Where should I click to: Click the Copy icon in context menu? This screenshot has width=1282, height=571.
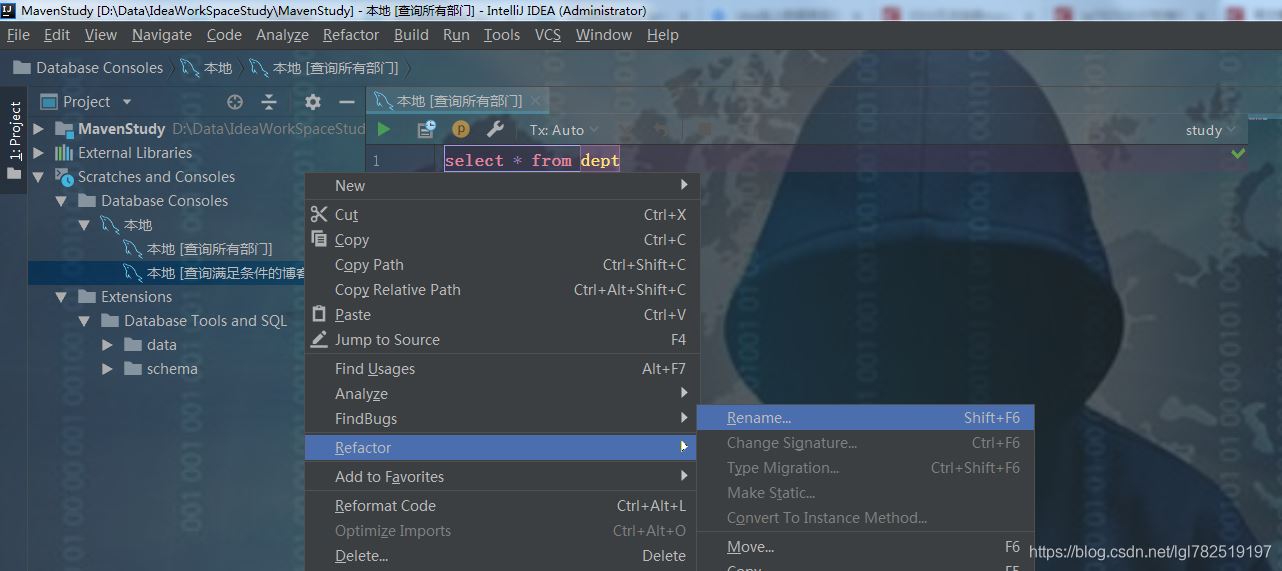coord(319,239)
